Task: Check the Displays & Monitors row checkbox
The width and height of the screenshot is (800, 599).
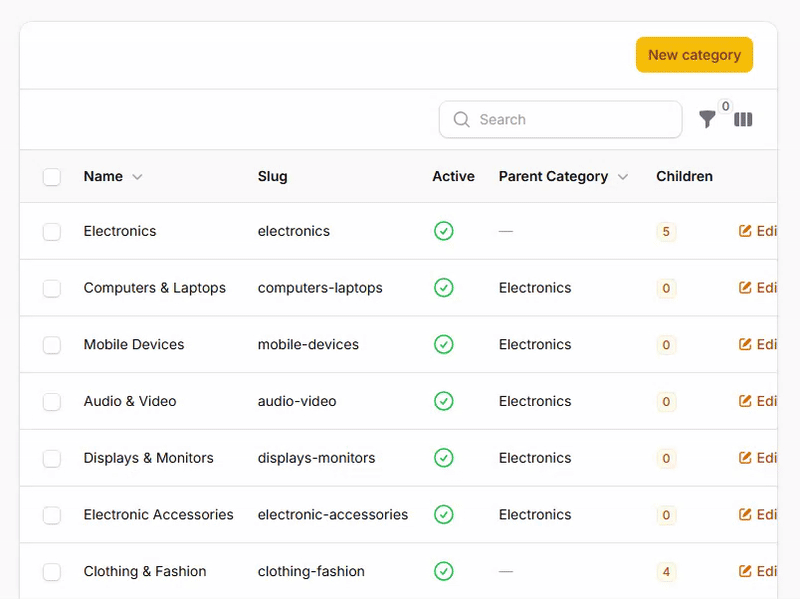Action: click(52, 458)
